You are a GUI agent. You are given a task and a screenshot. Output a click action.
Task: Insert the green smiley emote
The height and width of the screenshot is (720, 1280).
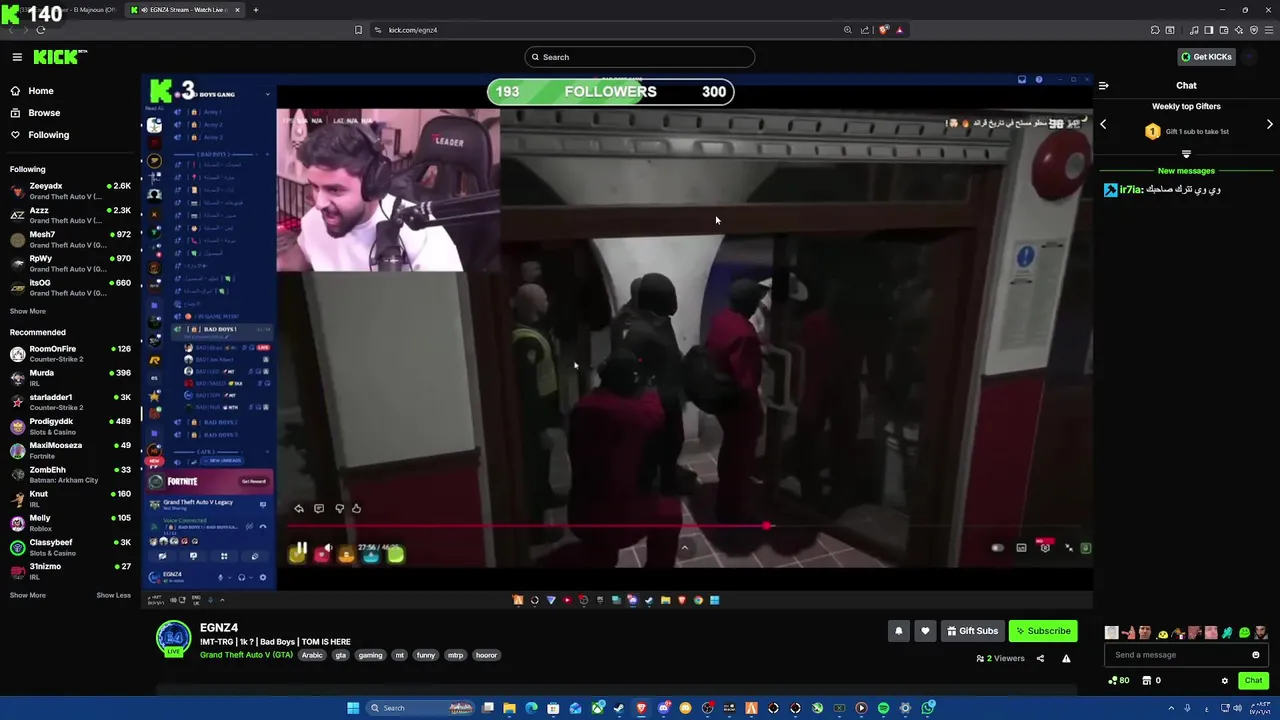click(x=1244, y=633)
